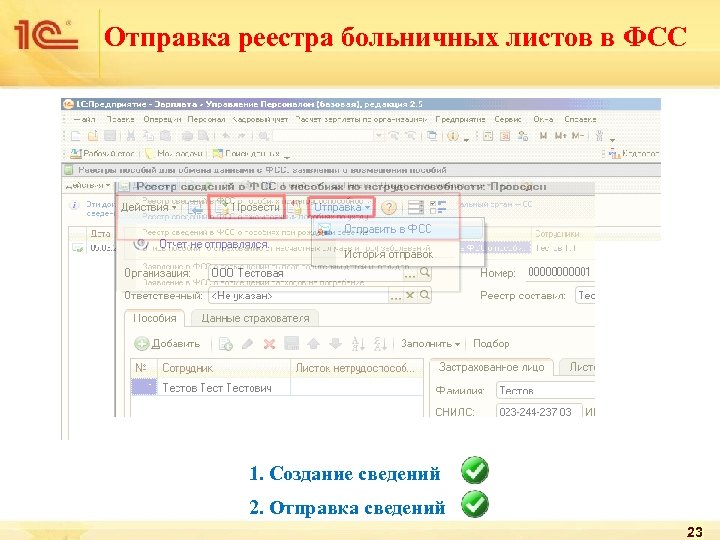Click the move down arrow icon
This screenshot has height=540, width=720.
coord(336,343)
